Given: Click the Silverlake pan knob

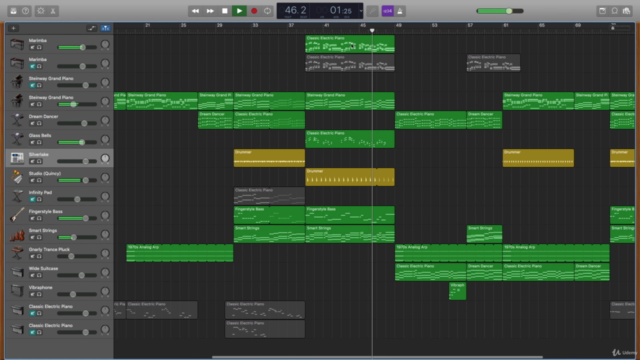Looking at the screenshot, I should click(x=105, y=158).
